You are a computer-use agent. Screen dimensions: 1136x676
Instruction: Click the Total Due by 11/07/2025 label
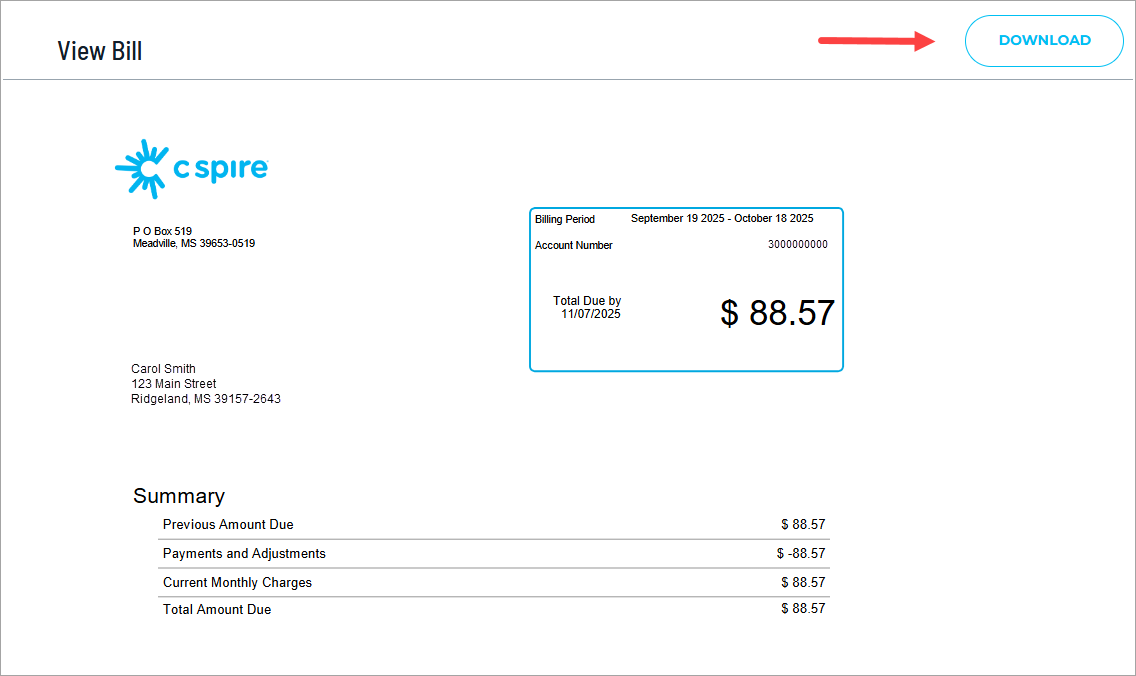(588, 307)
